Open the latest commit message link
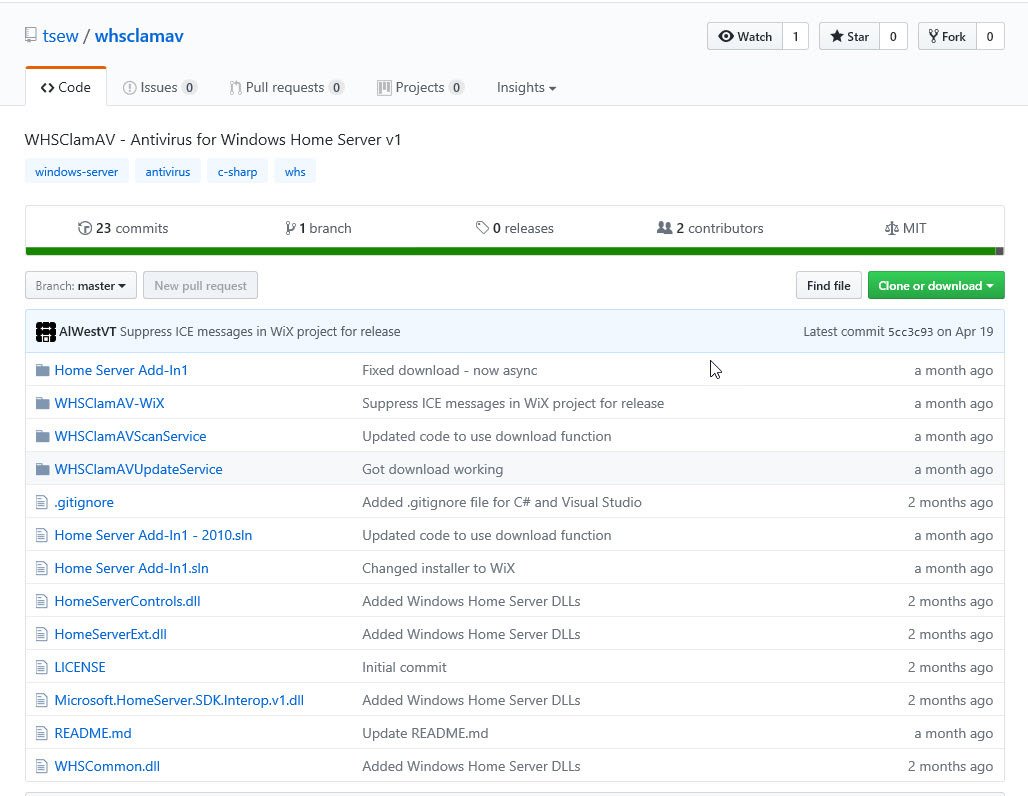This screenshot has height=796, width=1028. pos(260,332)
